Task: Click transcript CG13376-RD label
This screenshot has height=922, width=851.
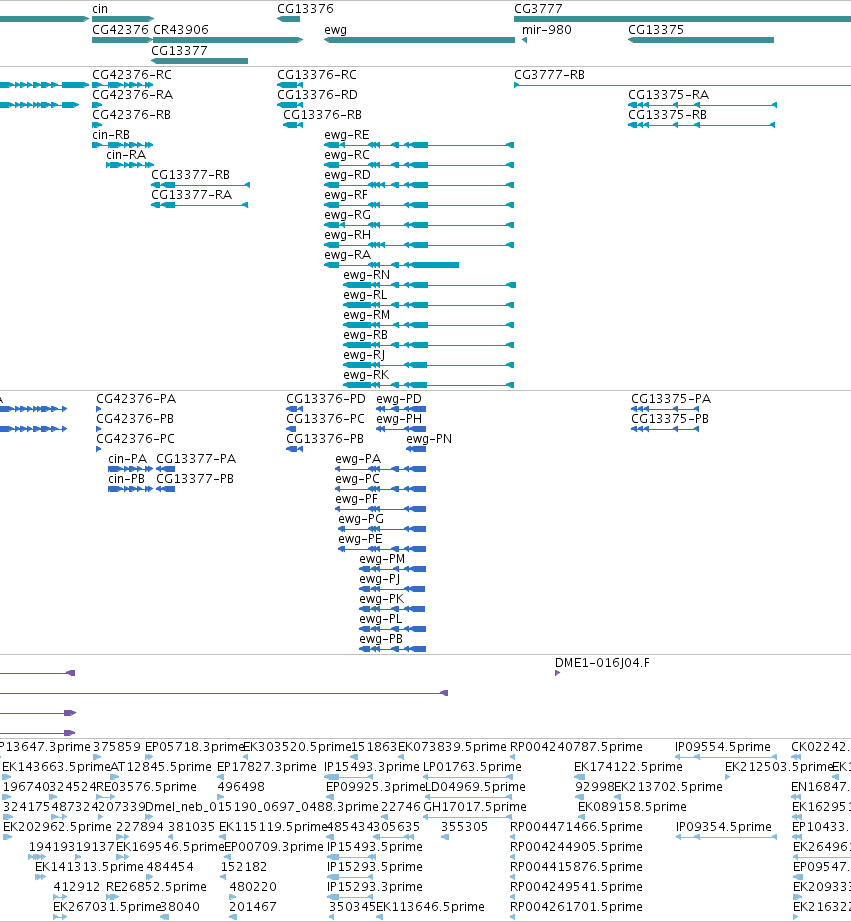Action: point(317,95)
